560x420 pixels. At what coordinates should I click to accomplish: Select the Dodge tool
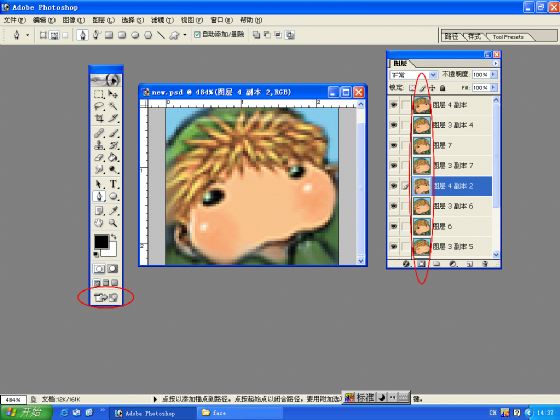click(113, 169)
